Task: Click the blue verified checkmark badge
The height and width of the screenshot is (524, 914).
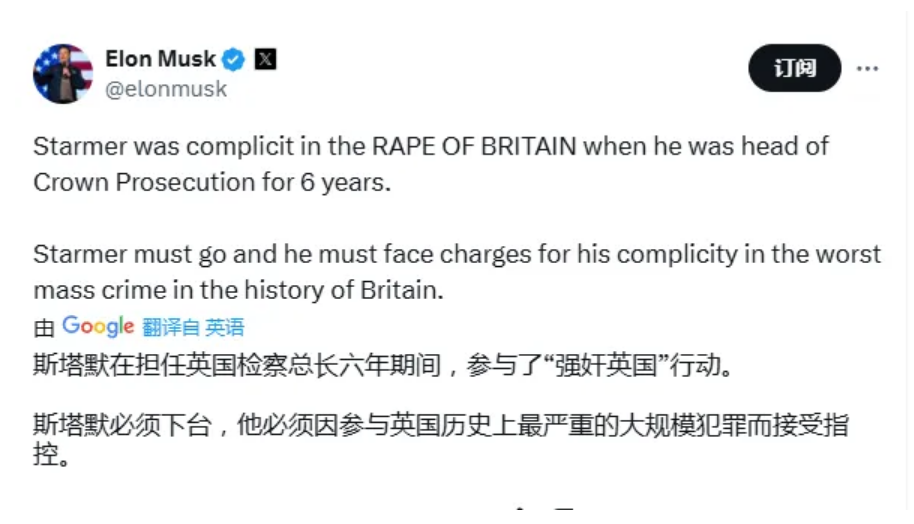Action: pos(233,60)
